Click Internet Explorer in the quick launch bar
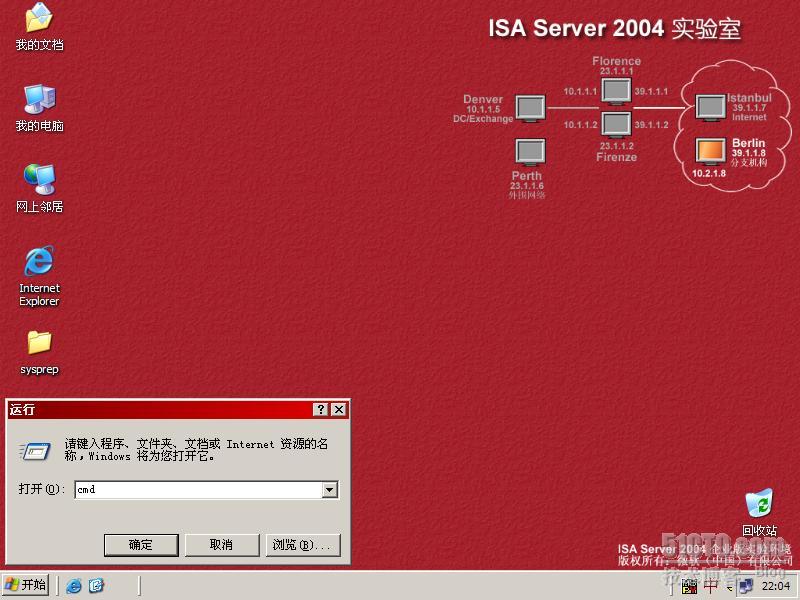This screenshot has height=600, width=800. point(74,585)
